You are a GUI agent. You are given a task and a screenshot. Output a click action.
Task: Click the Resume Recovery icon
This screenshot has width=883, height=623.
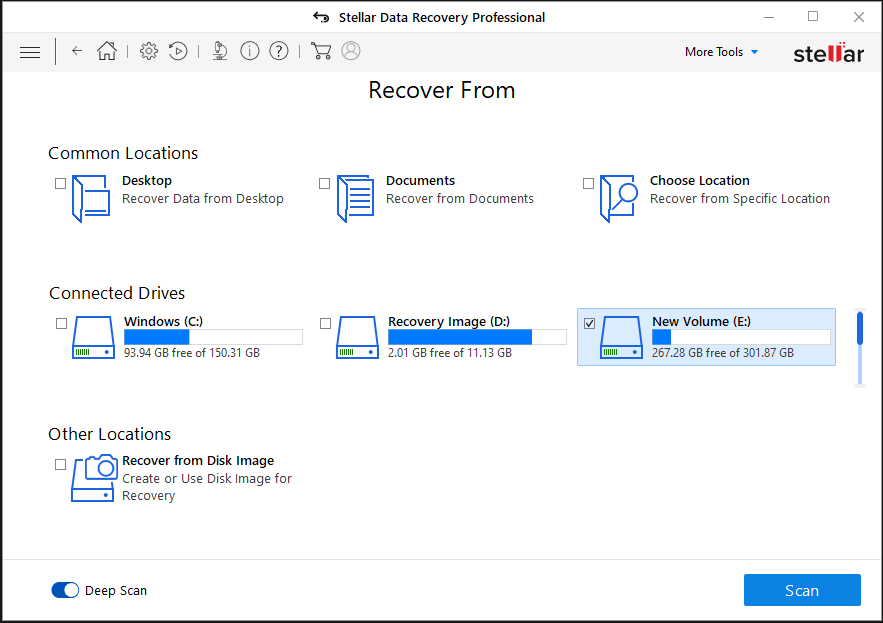tap(178, 51)
